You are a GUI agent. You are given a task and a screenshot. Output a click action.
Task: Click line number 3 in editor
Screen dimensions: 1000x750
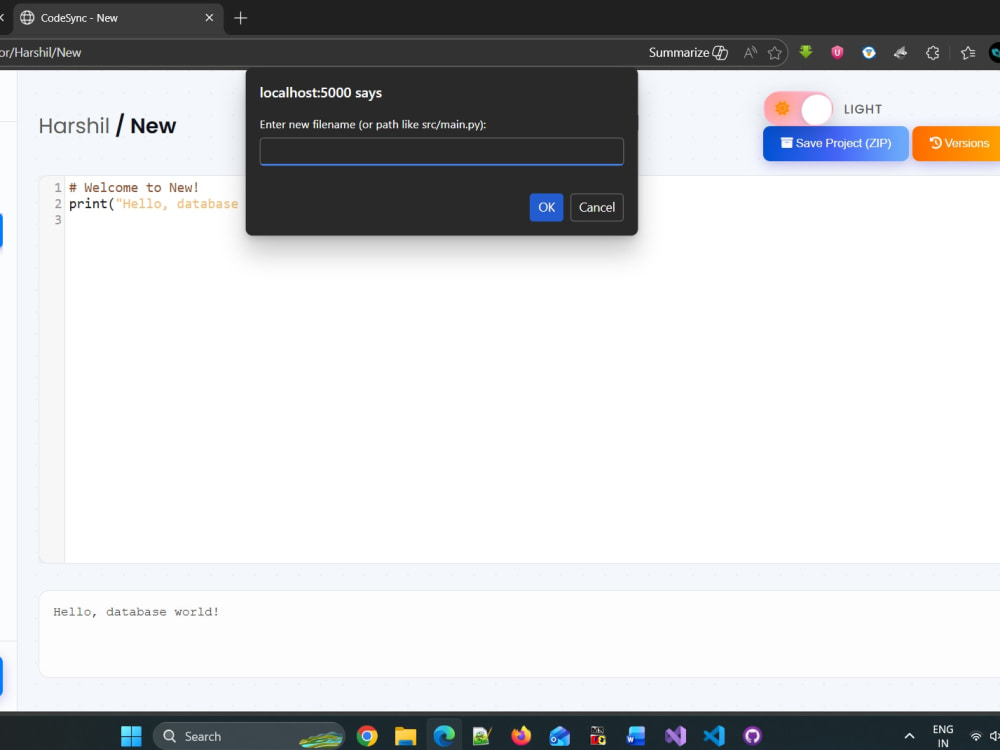click(57, 219)
